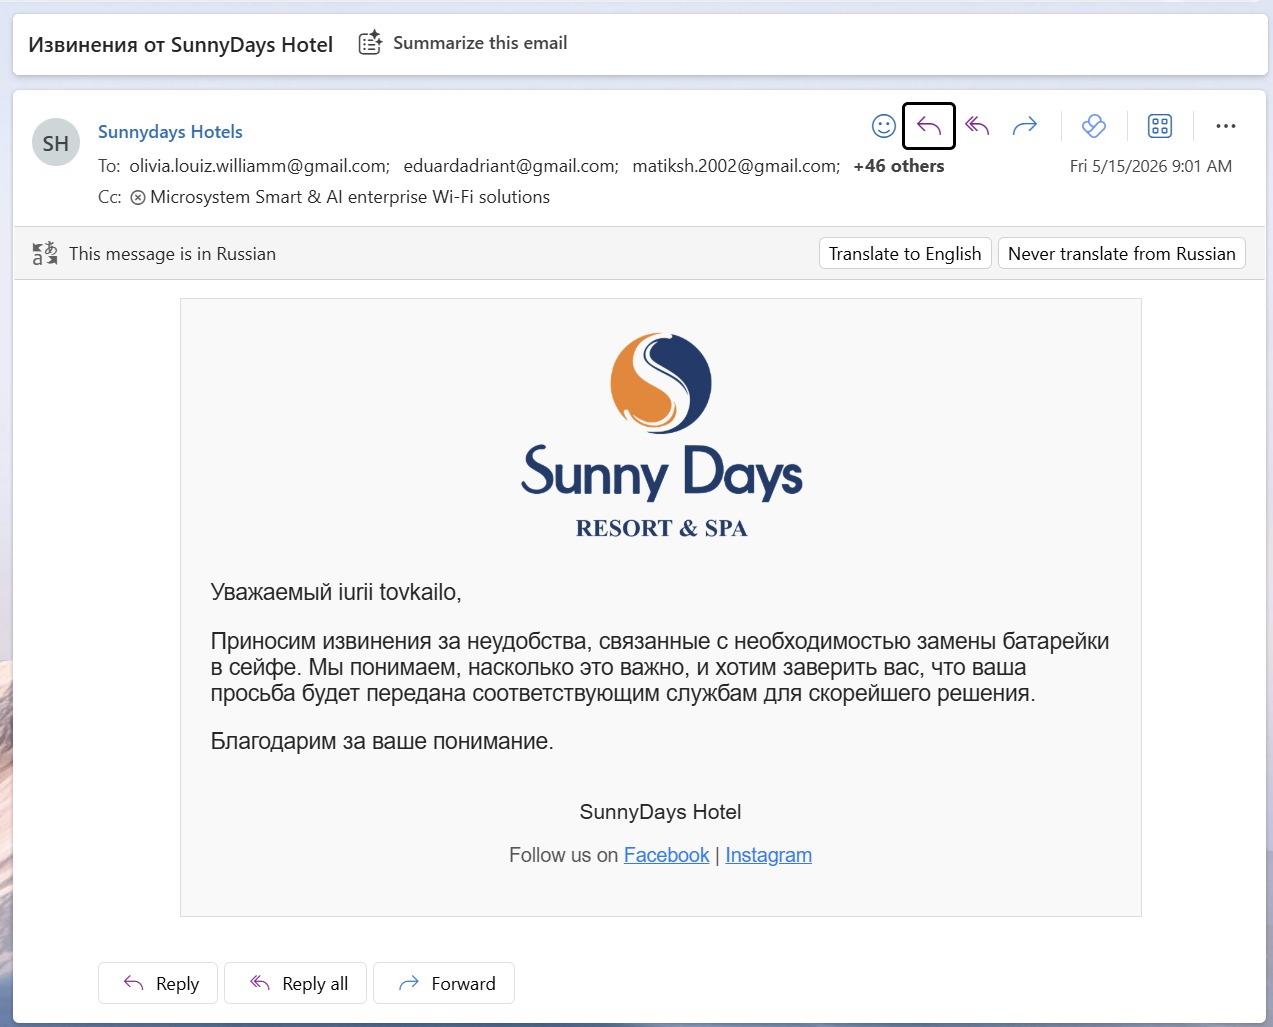Click Translate to English button
The height and width of the screenshot is (1027, 1273).
tap(905, 253)
